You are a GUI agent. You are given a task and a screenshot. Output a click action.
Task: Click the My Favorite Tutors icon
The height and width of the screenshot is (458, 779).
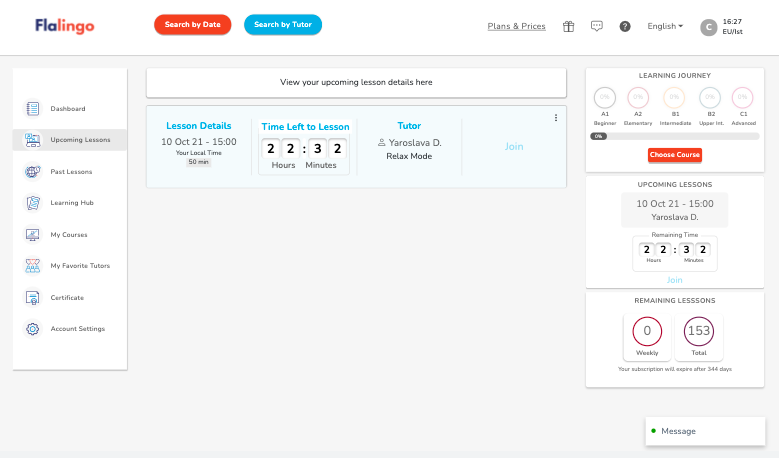33,266
